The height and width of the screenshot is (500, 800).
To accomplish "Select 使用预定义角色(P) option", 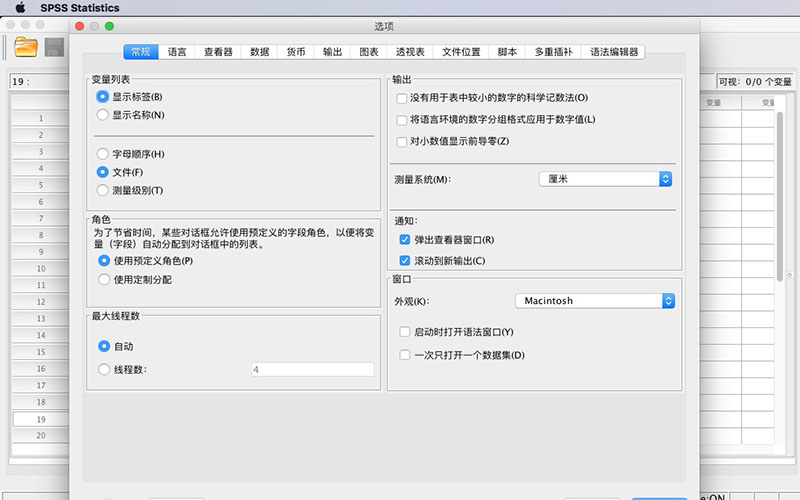I will click(x=104, y=261).
